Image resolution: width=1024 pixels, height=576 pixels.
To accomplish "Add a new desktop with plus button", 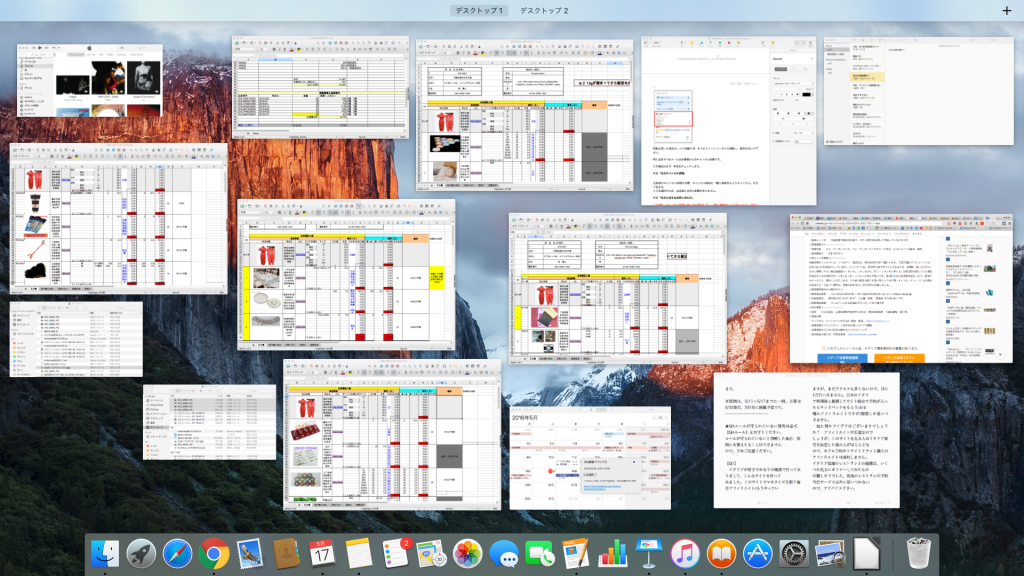I will [1006, 10].
